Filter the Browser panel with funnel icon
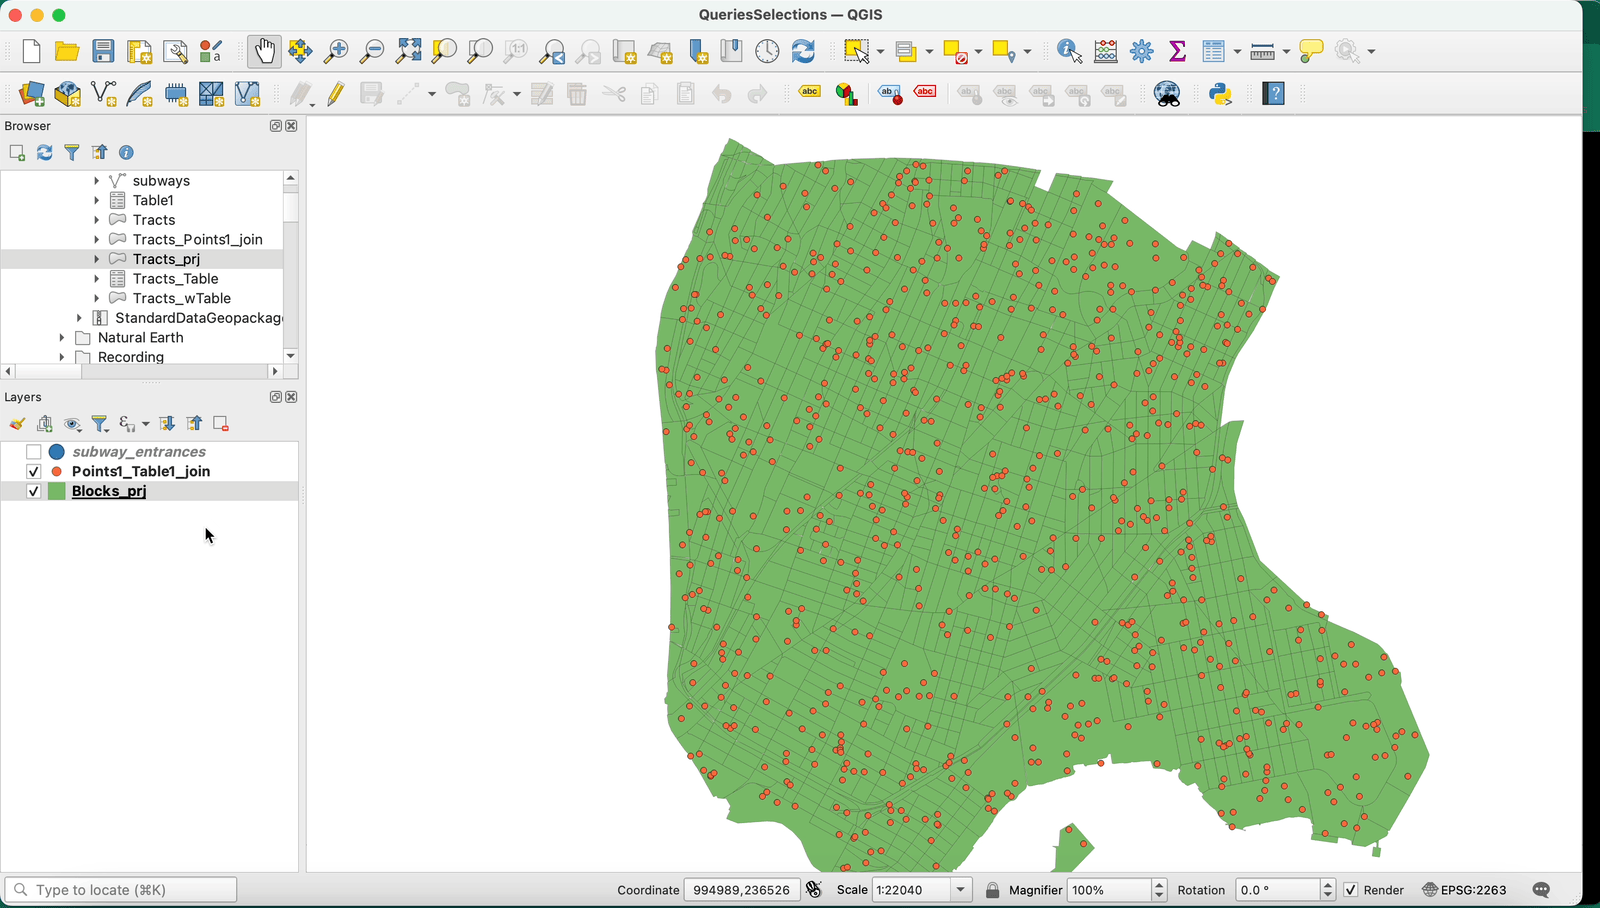This screenshot has height=908, width=1600. pyautogui.click(x=72, y=152)
